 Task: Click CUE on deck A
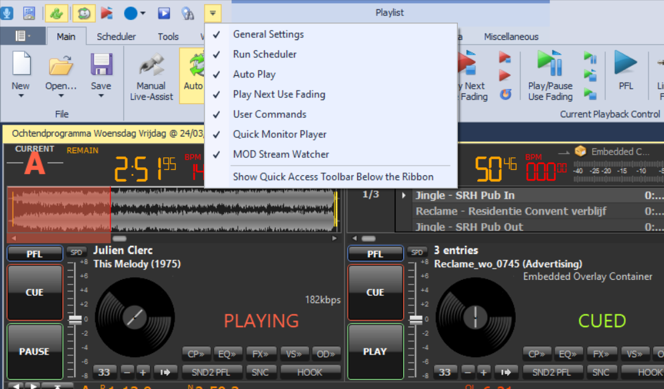click(35, 292)
